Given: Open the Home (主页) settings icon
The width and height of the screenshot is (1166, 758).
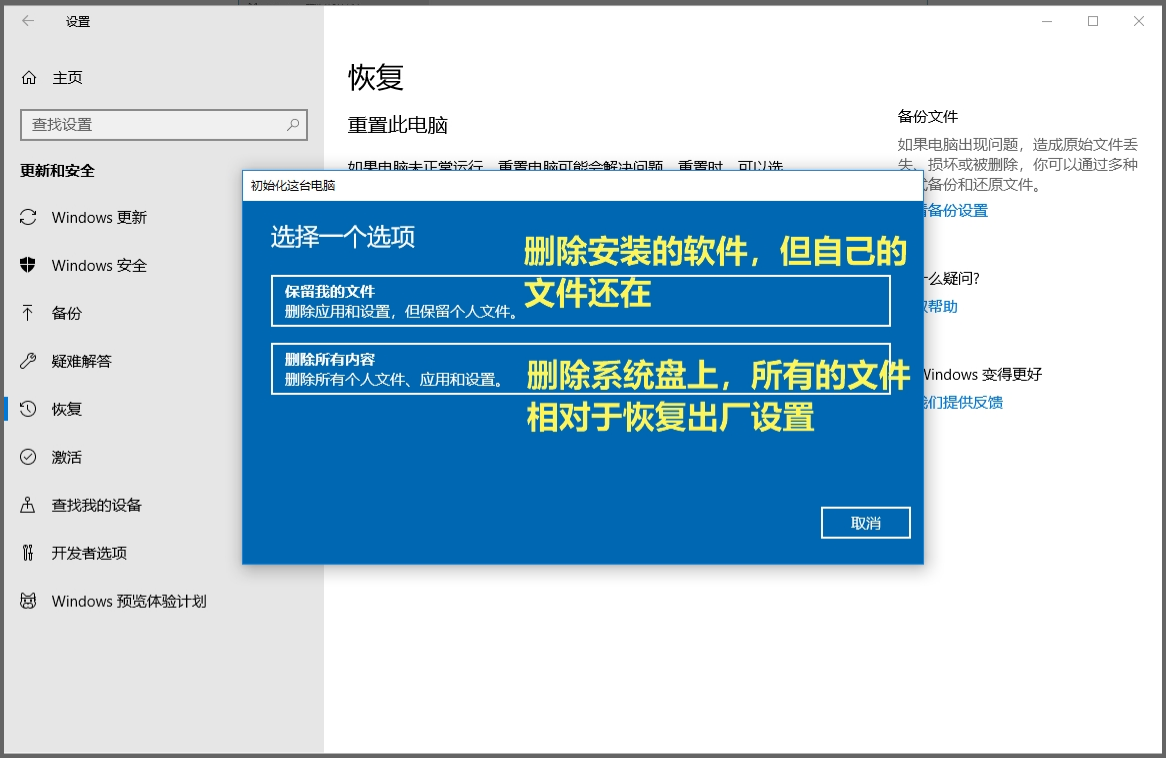Looking at the screenshot, I should tap(27, 77).
